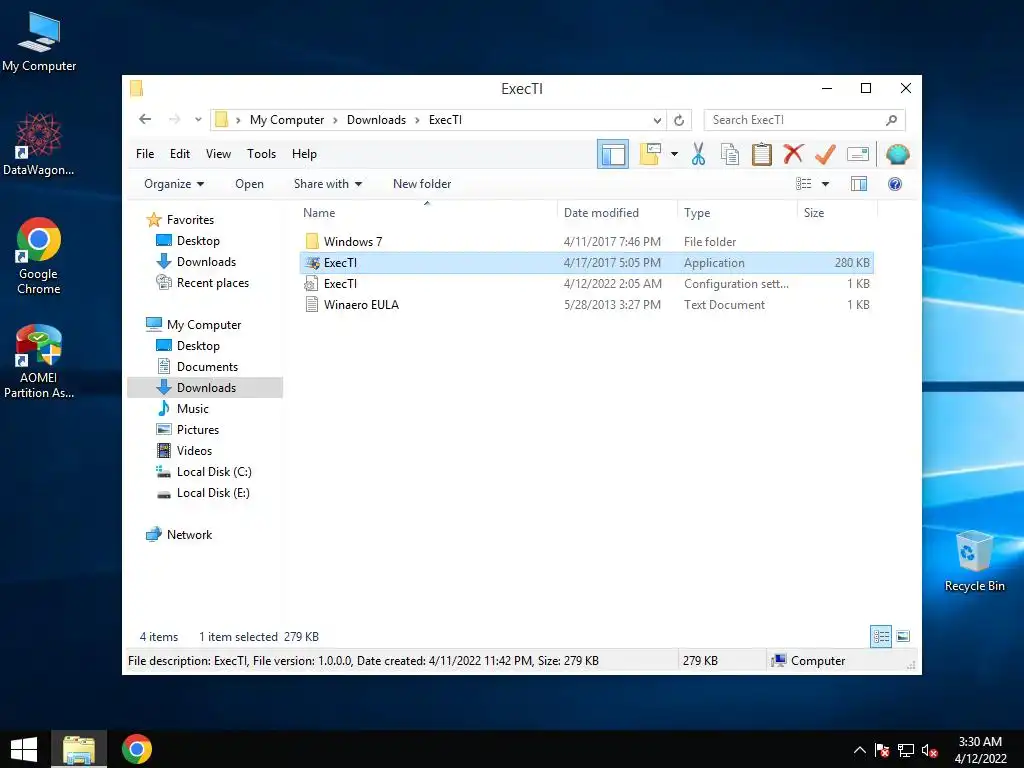The height and width of the screenshot is (768, 1024).
Task: Open the folder options dropdown arrow
Action: point(674,155)
